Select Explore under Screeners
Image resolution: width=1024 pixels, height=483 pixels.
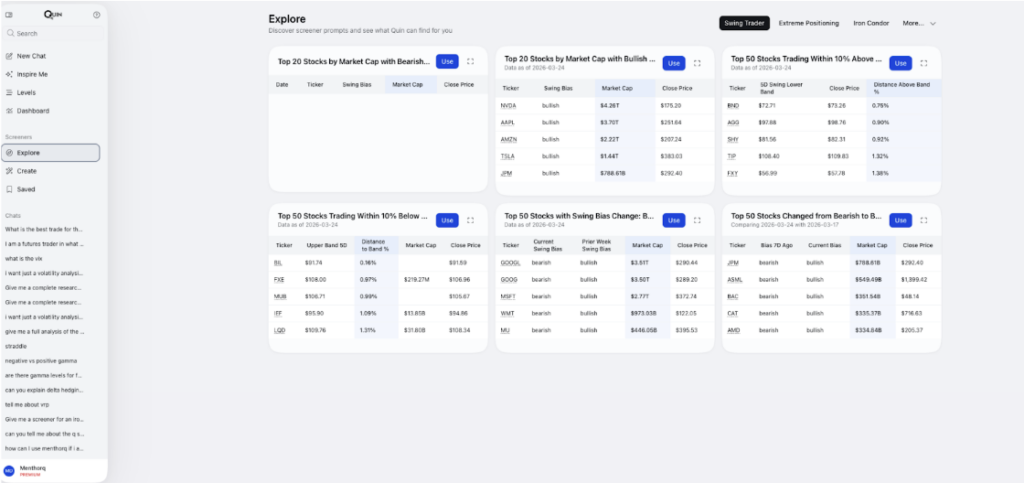[51, 153]
